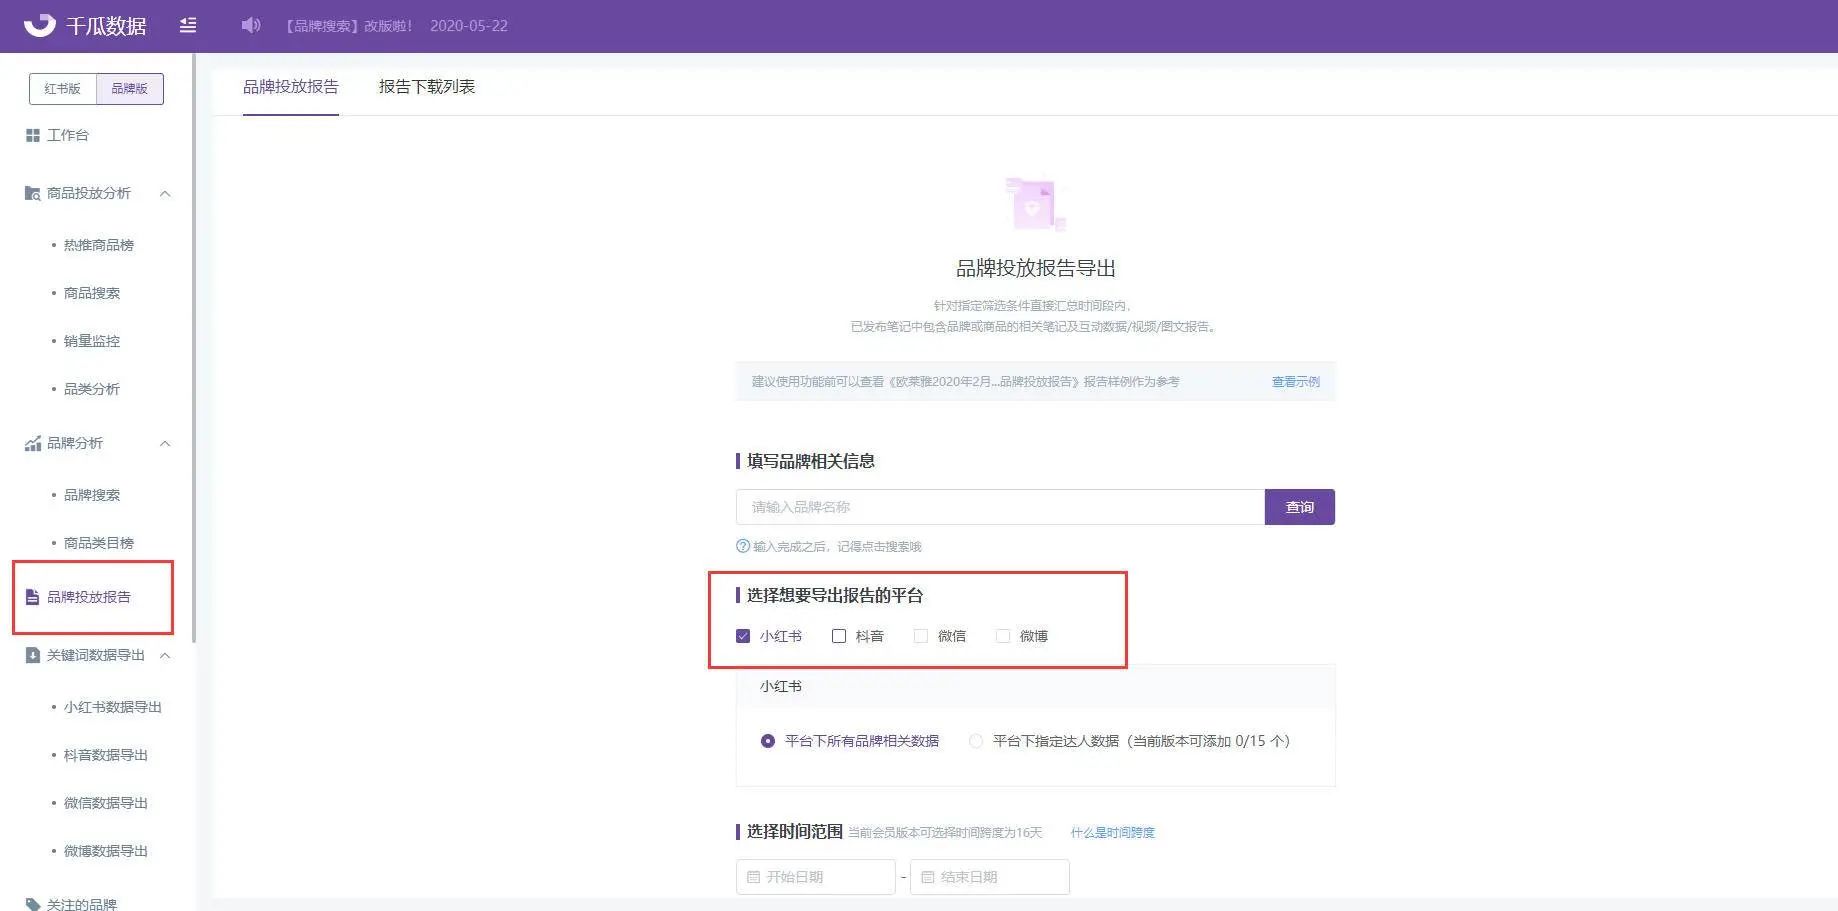Click the report export illustration
1838x911 pixels.
click(1036, 204)
